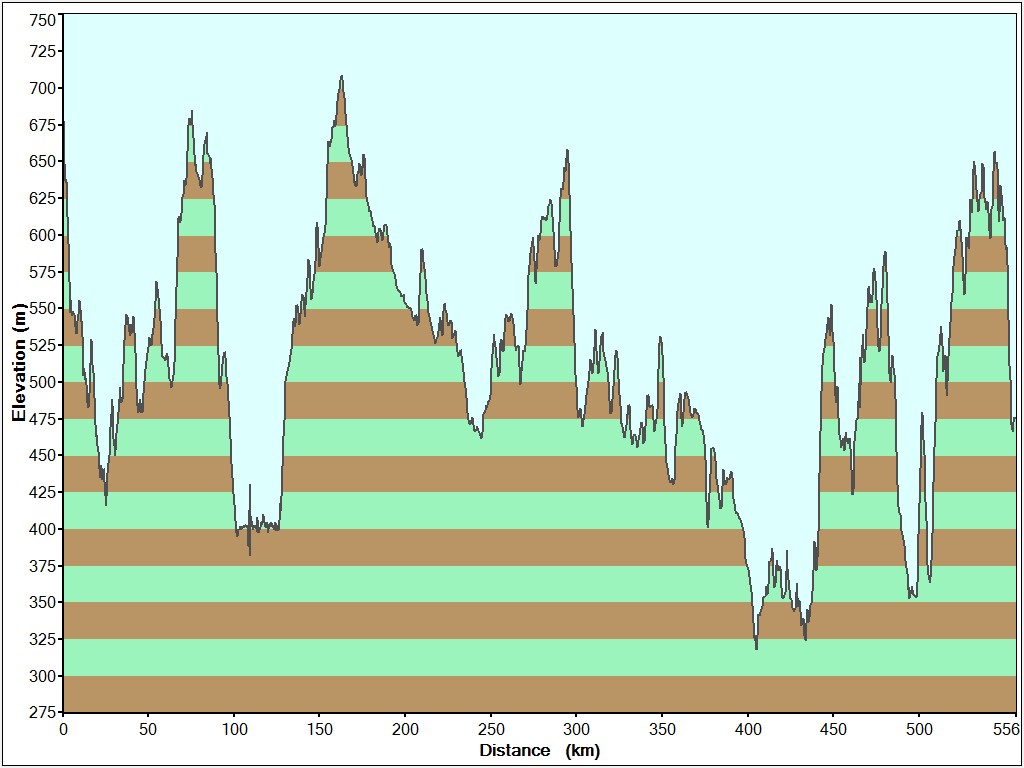Click the 300 distance axis label
Image resolution: width=1024 pixels, height=768 pixels.
tap(577, 729)
